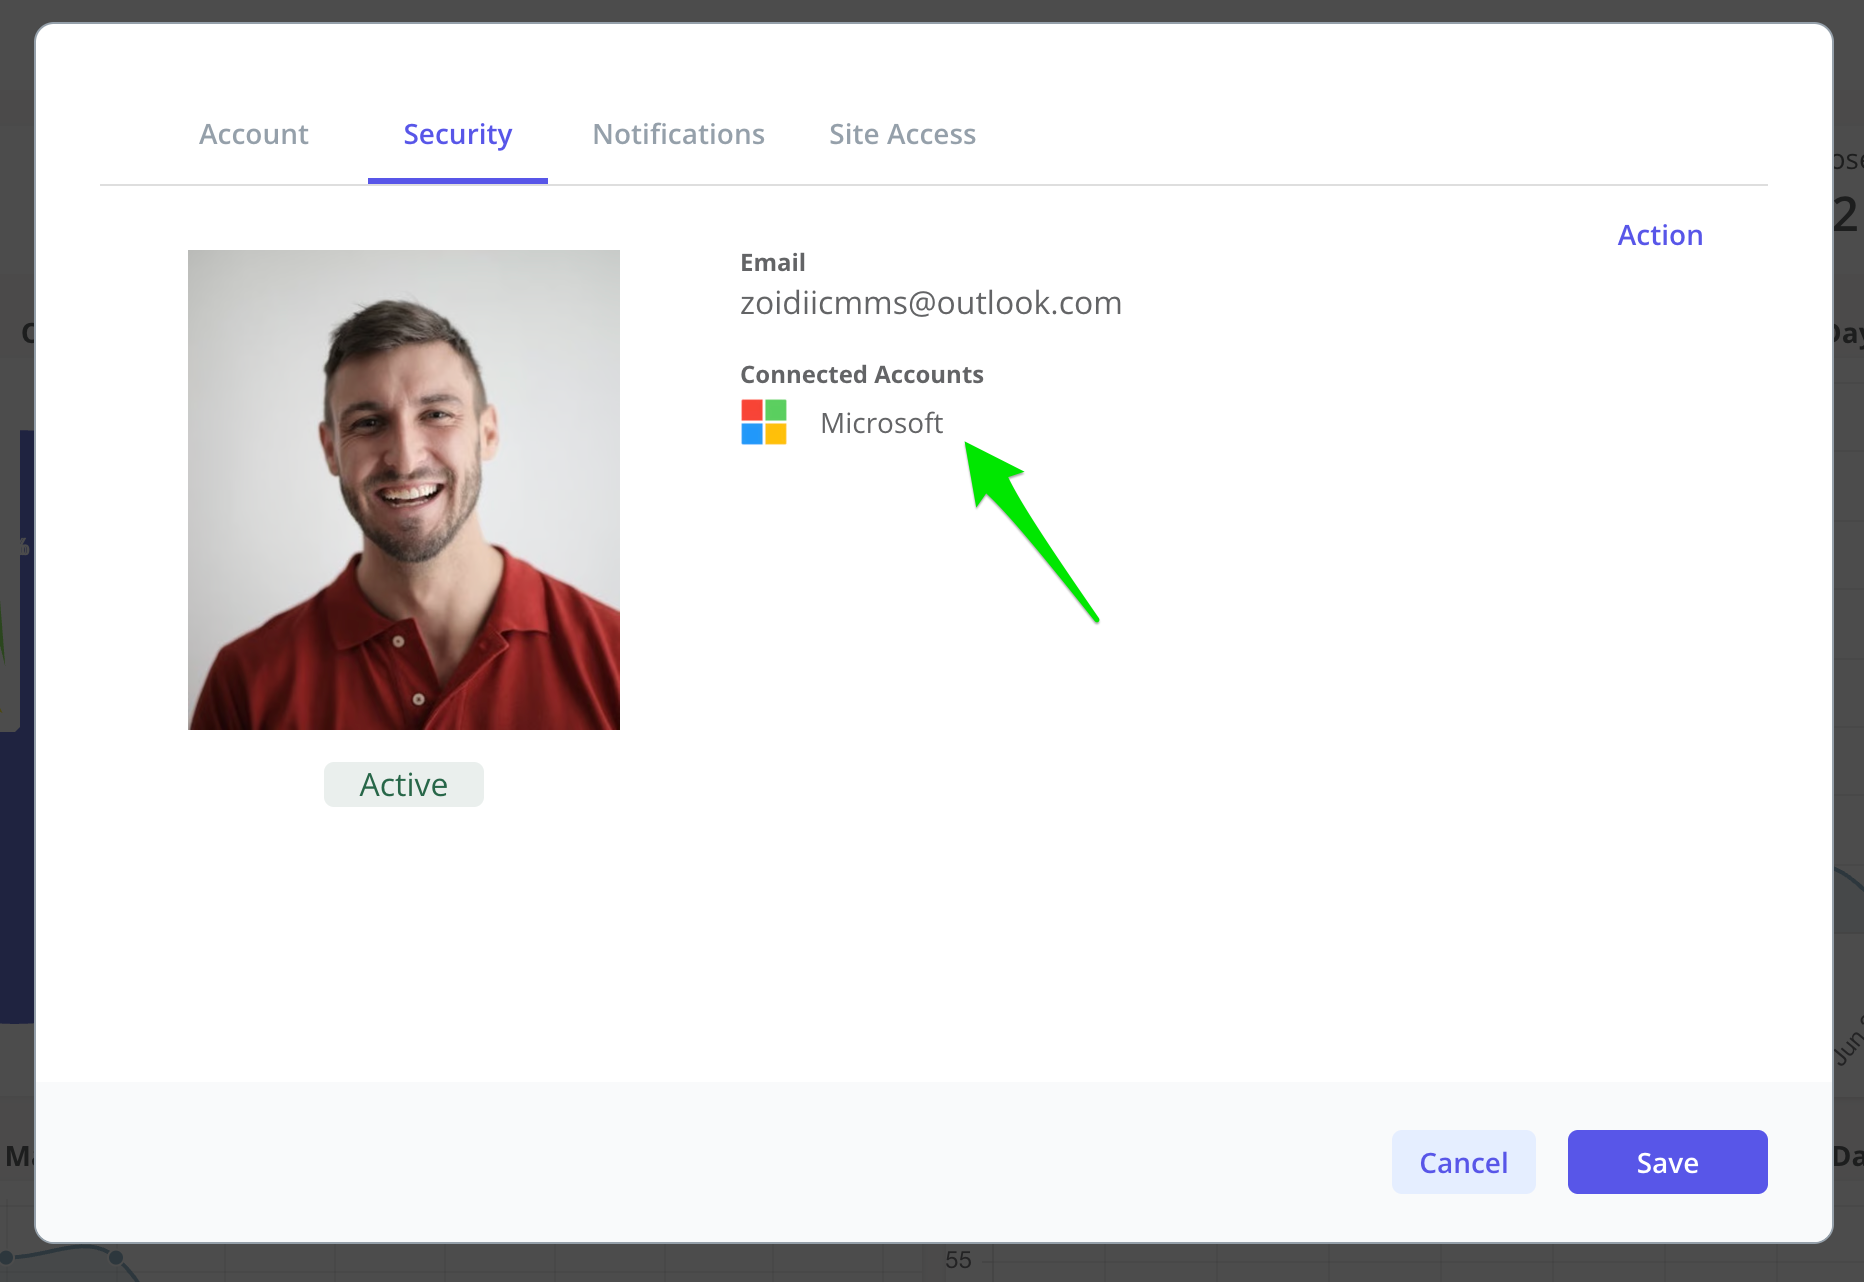Open the Account tab

pos(254,134)
